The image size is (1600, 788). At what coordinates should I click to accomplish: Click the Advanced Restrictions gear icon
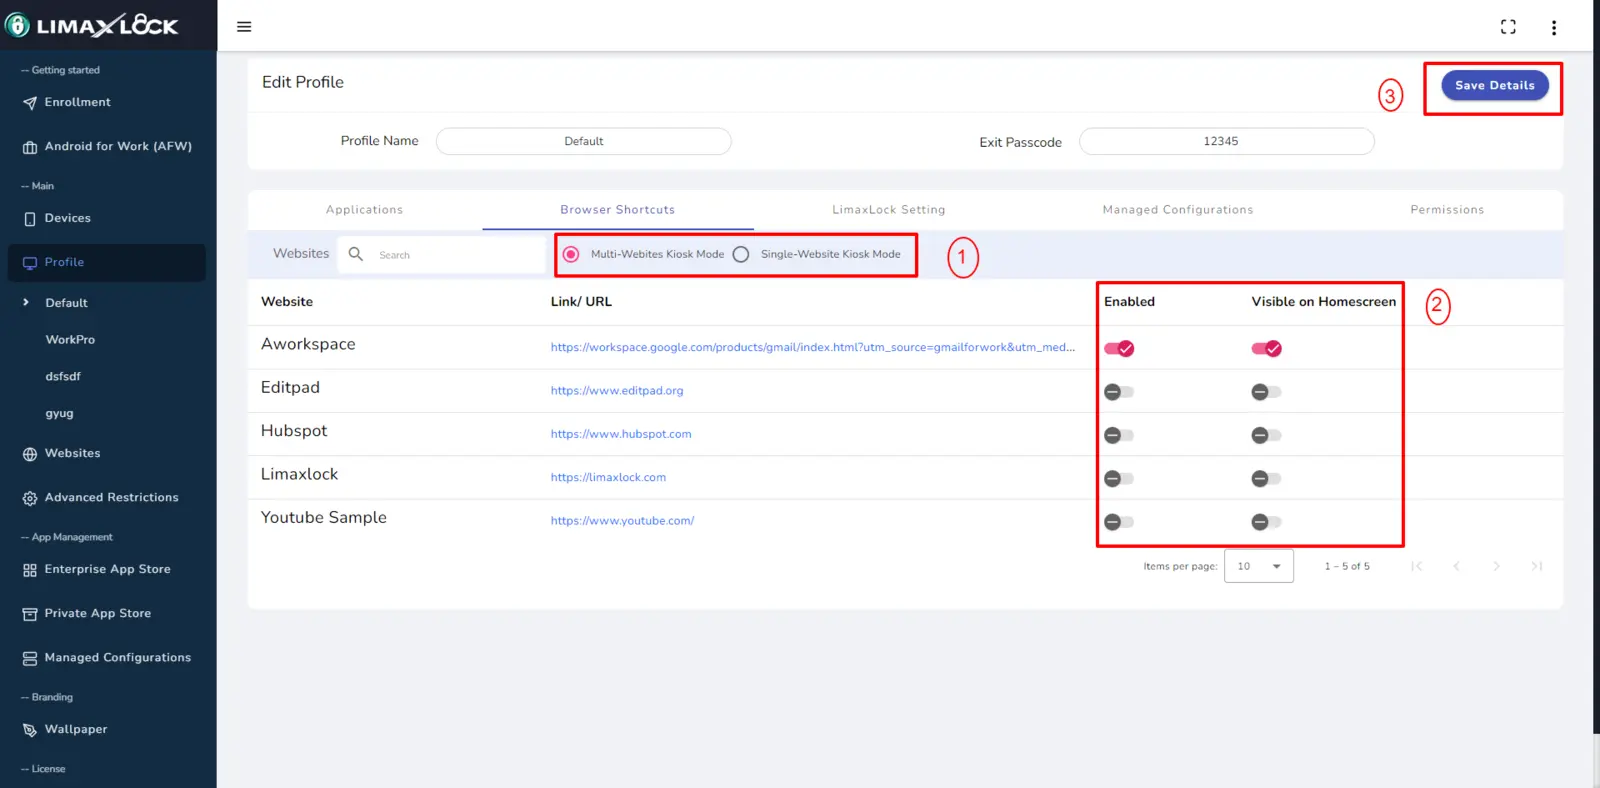click(x=30, y=498)
